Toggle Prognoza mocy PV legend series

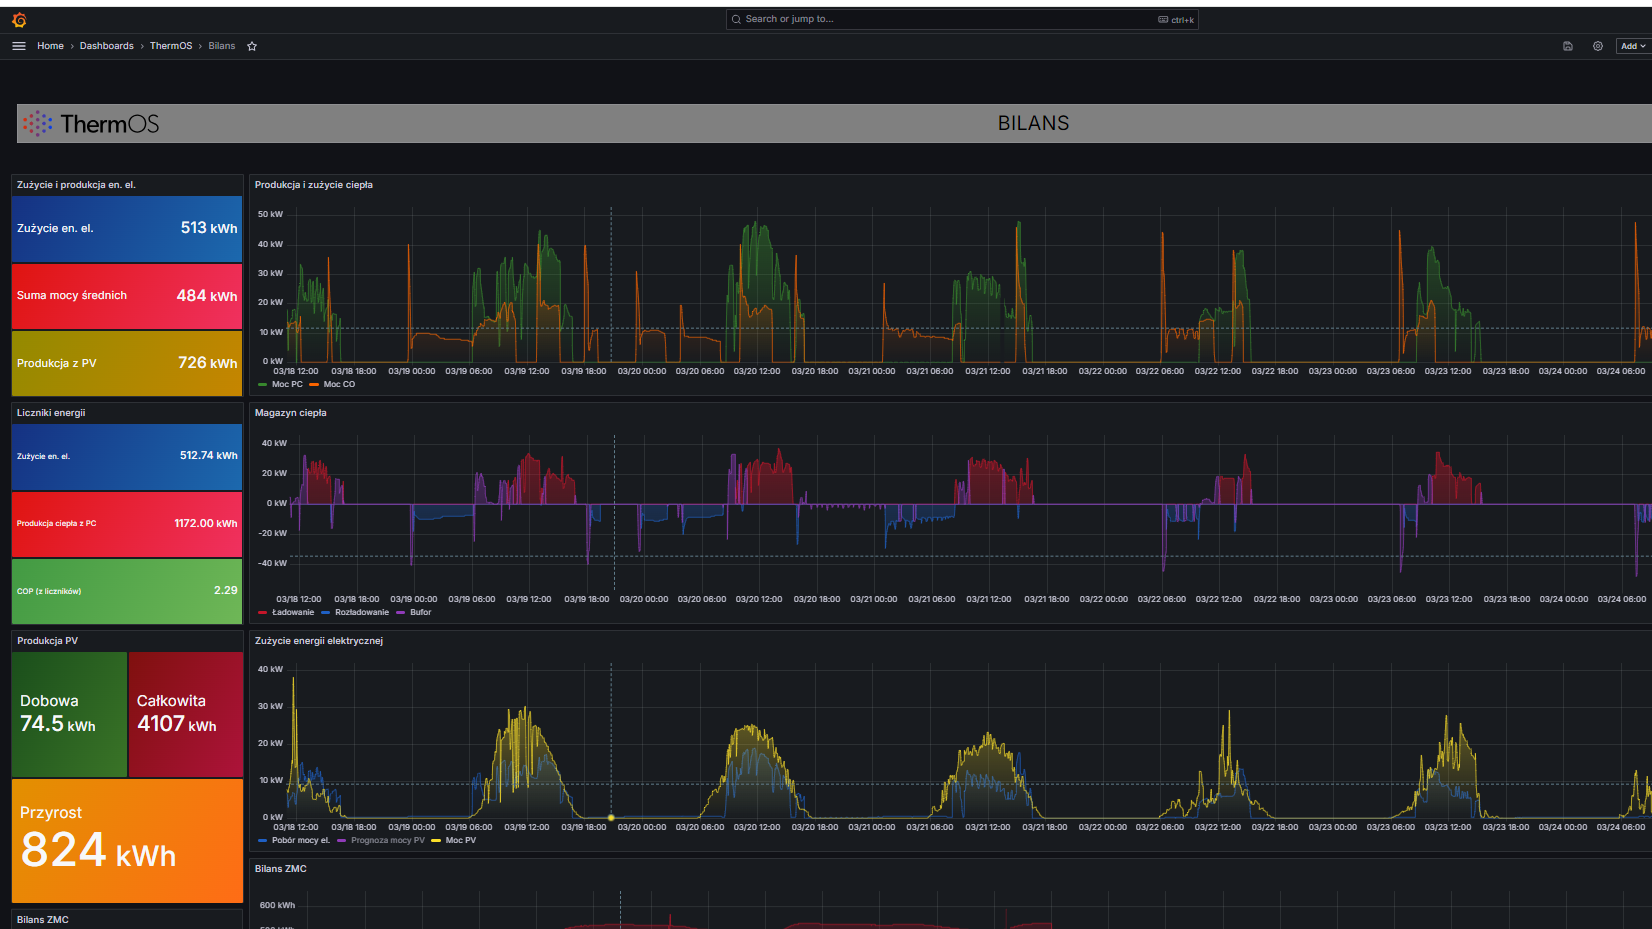(x=387, y=840)
